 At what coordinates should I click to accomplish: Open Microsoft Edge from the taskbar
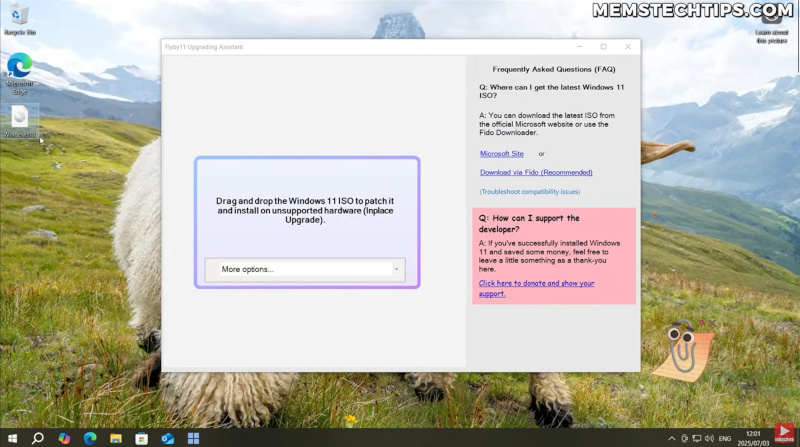(x=90, y=438)
